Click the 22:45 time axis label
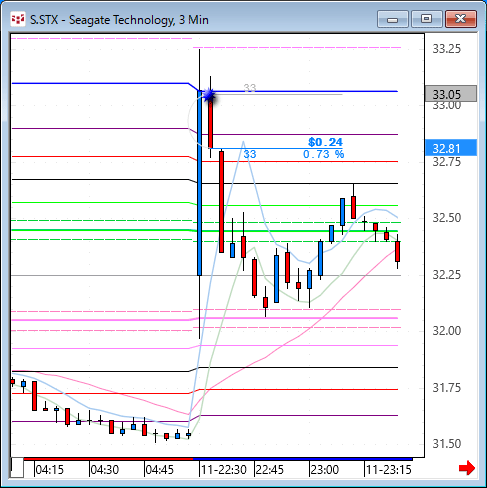The height and width of the screenshot is (488, 487). 270,470
